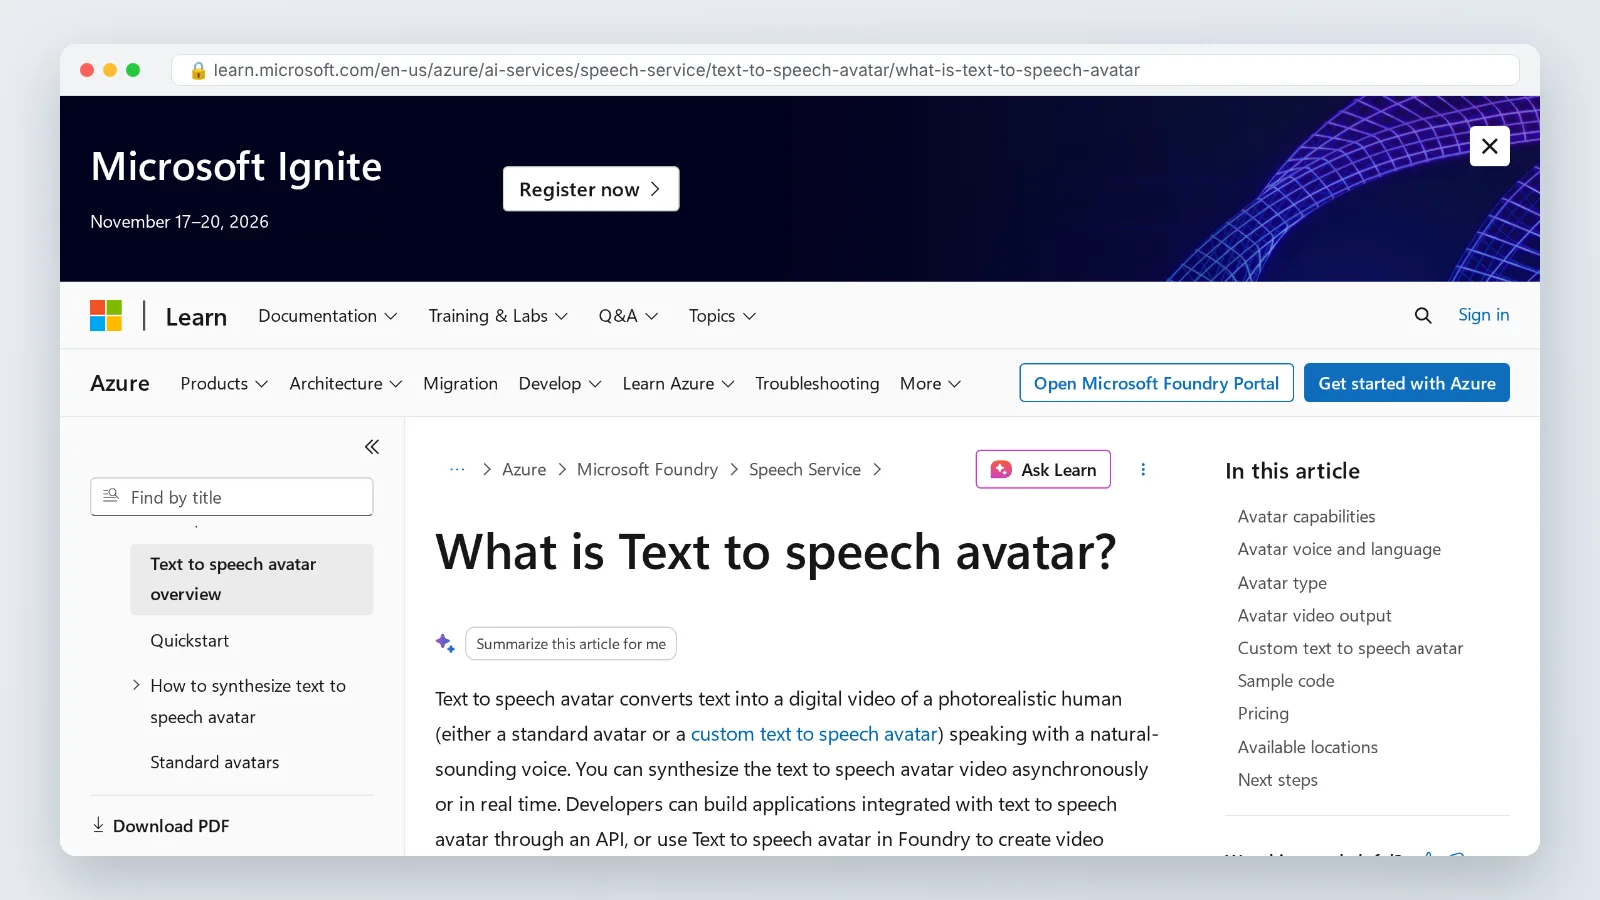Expand How to synthesize text to speech avatar

tap(137, 685)
